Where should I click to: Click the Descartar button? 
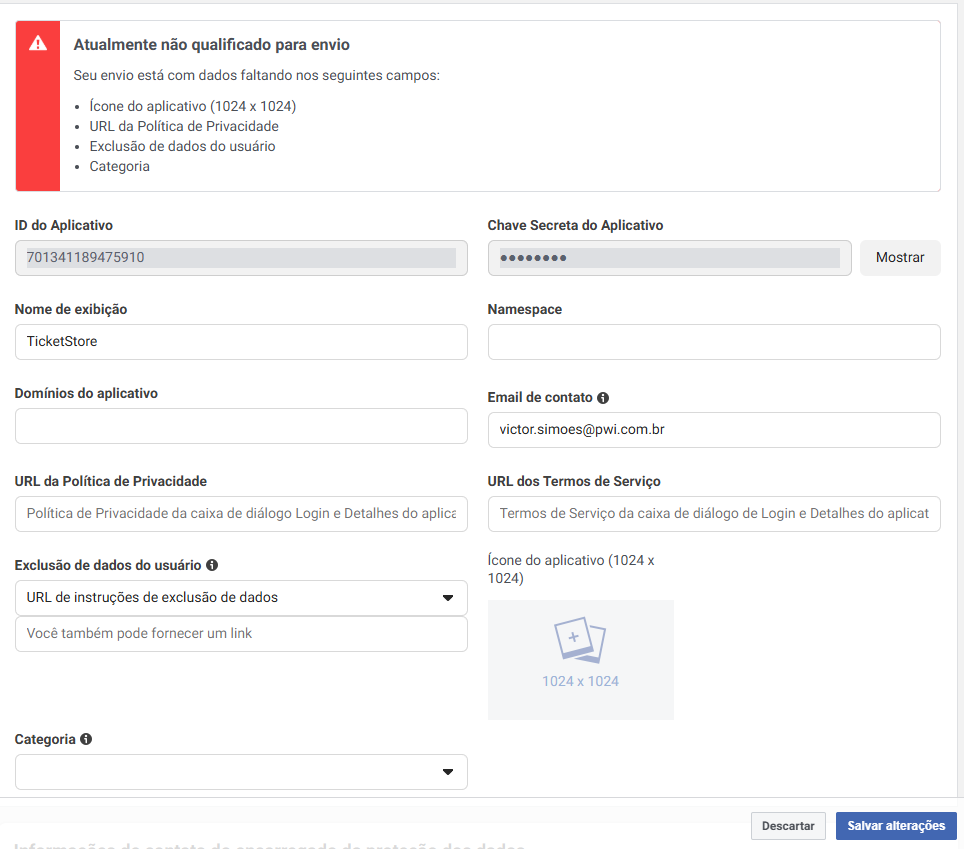pyautogui.click(x=788, y=826)
